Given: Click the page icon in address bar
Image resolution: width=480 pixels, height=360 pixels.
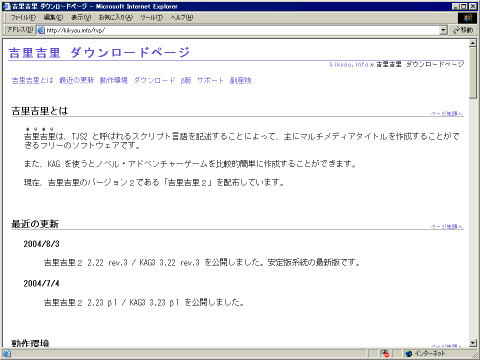Looking at the screenshot, I should (x=41, y=30).
